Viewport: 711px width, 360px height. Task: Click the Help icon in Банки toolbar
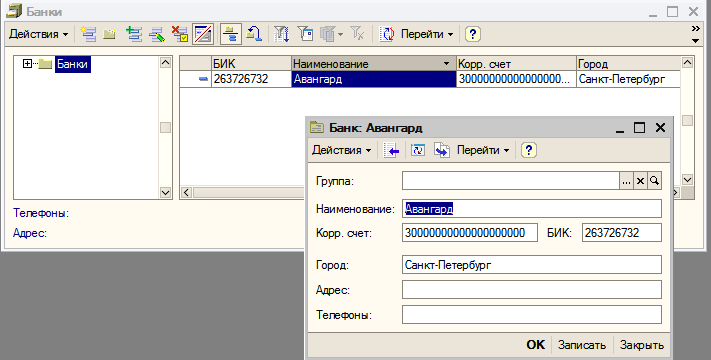[472, 34]
